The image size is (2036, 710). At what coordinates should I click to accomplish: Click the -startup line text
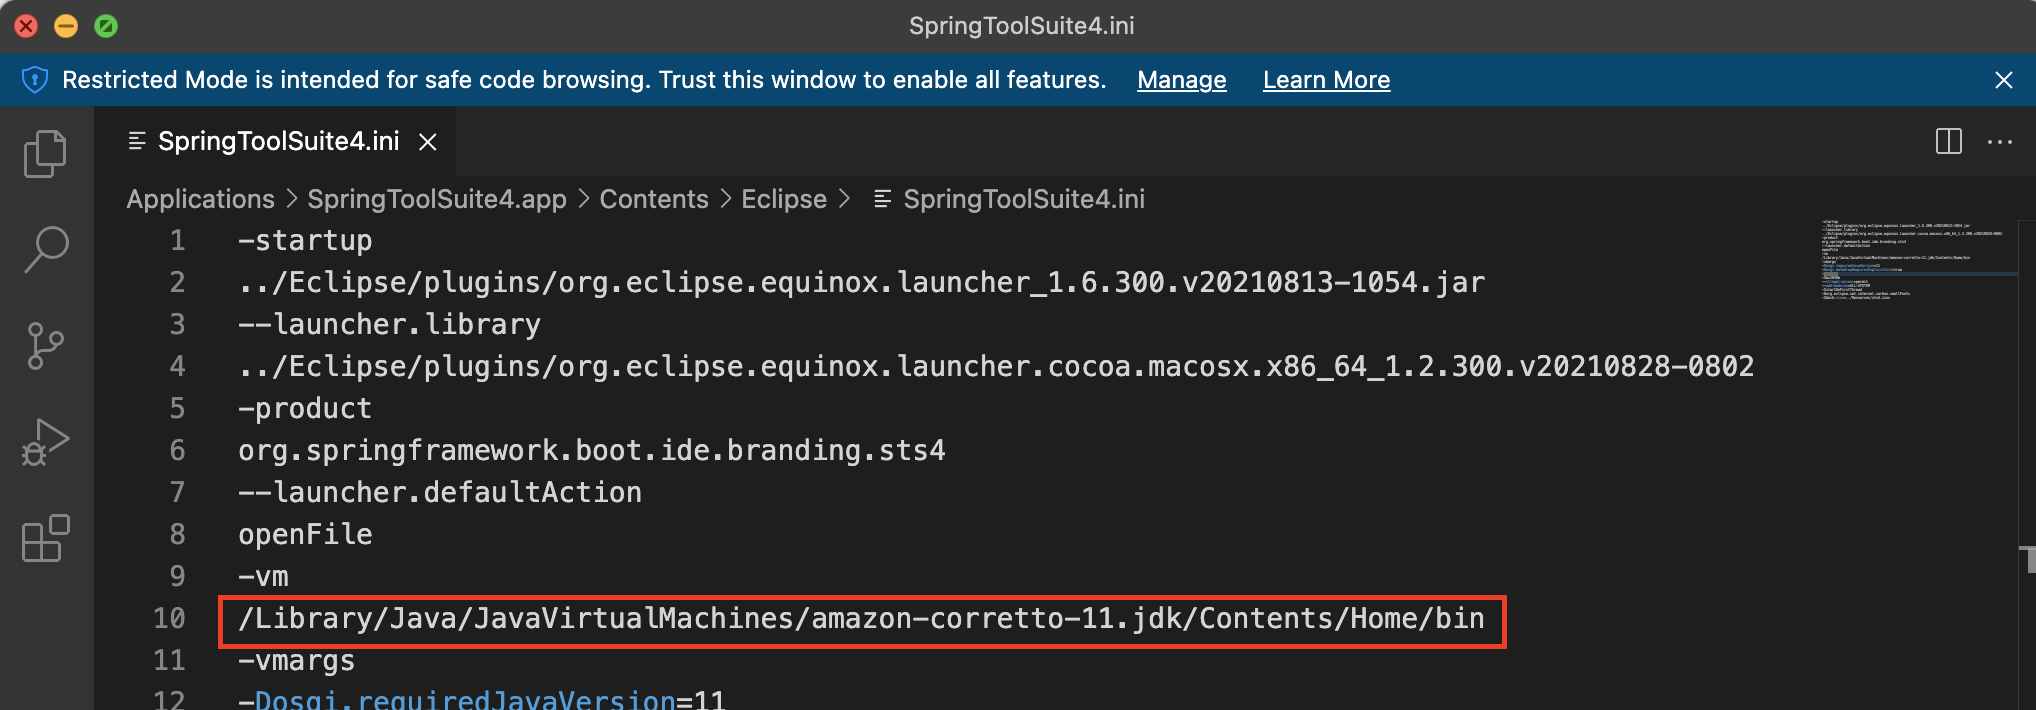(x=305, y=241)
